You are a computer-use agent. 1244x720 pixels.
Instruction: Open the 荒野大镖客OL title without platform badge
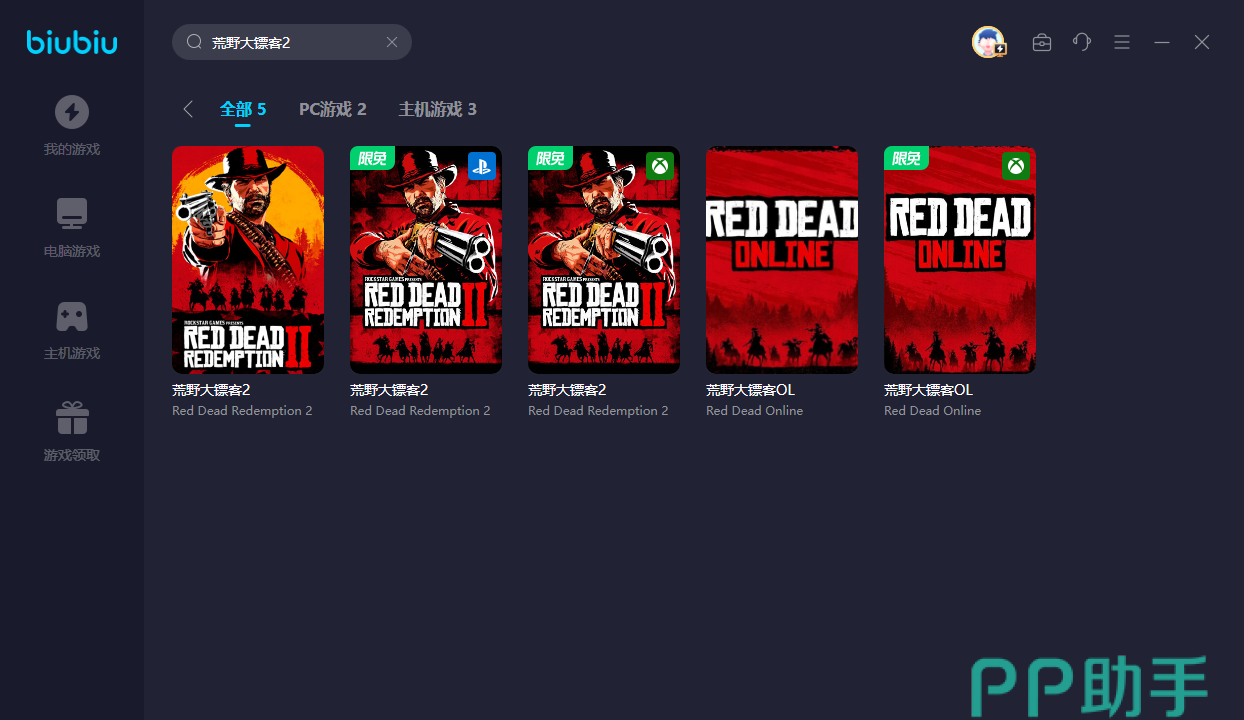click(x=750, y=390)
